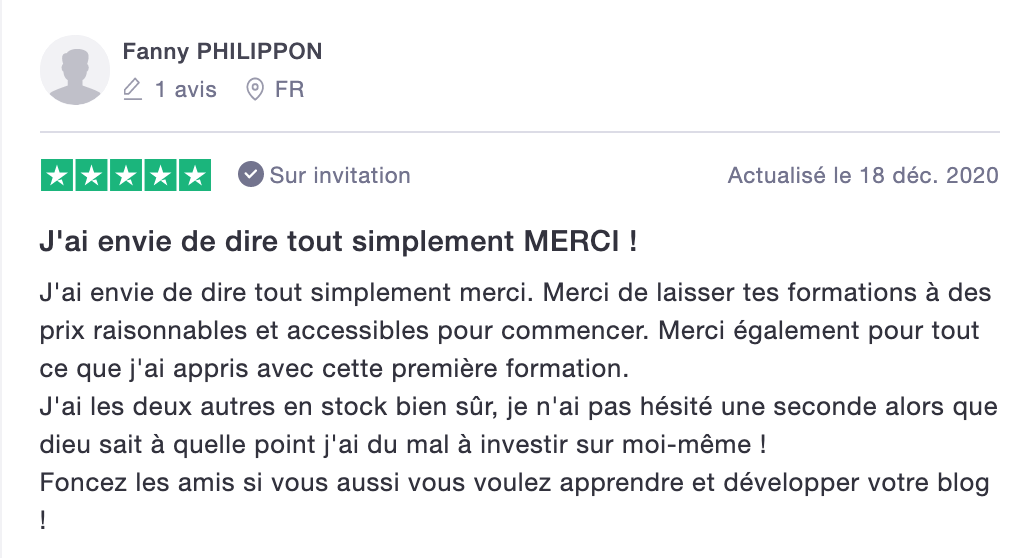Click the second green rating star
This screenshot has height=558, width=1034.
point(92,175)
